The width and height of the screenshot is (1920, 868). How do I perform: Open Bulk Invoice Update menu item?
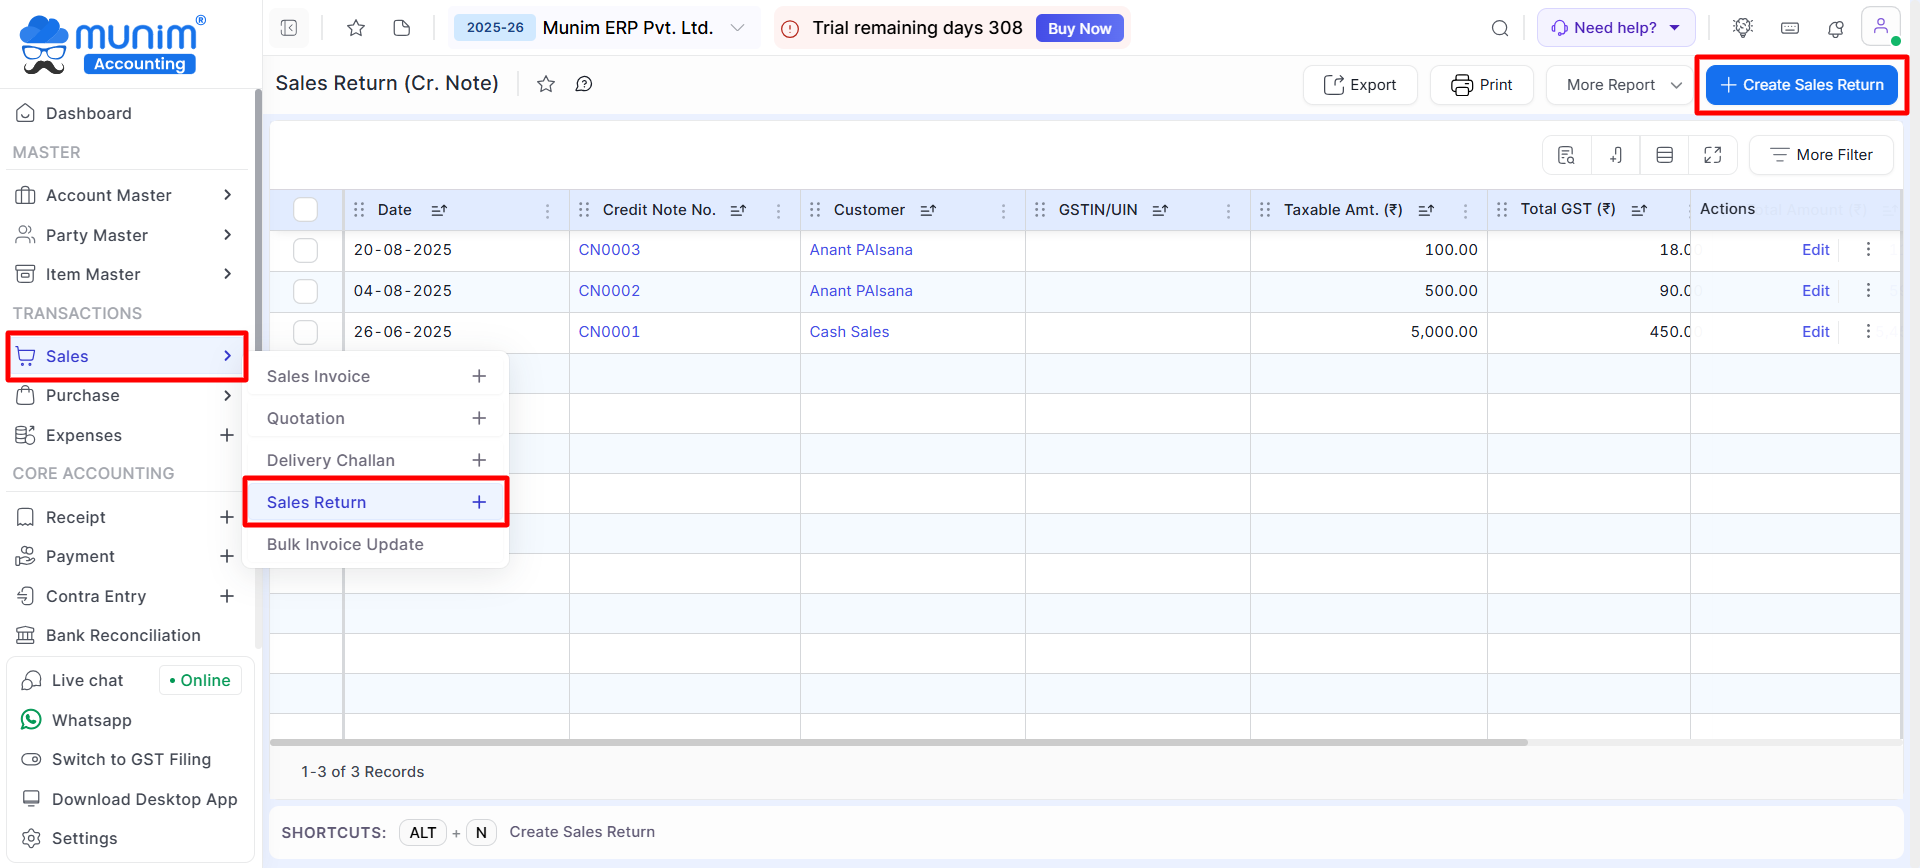345,544
